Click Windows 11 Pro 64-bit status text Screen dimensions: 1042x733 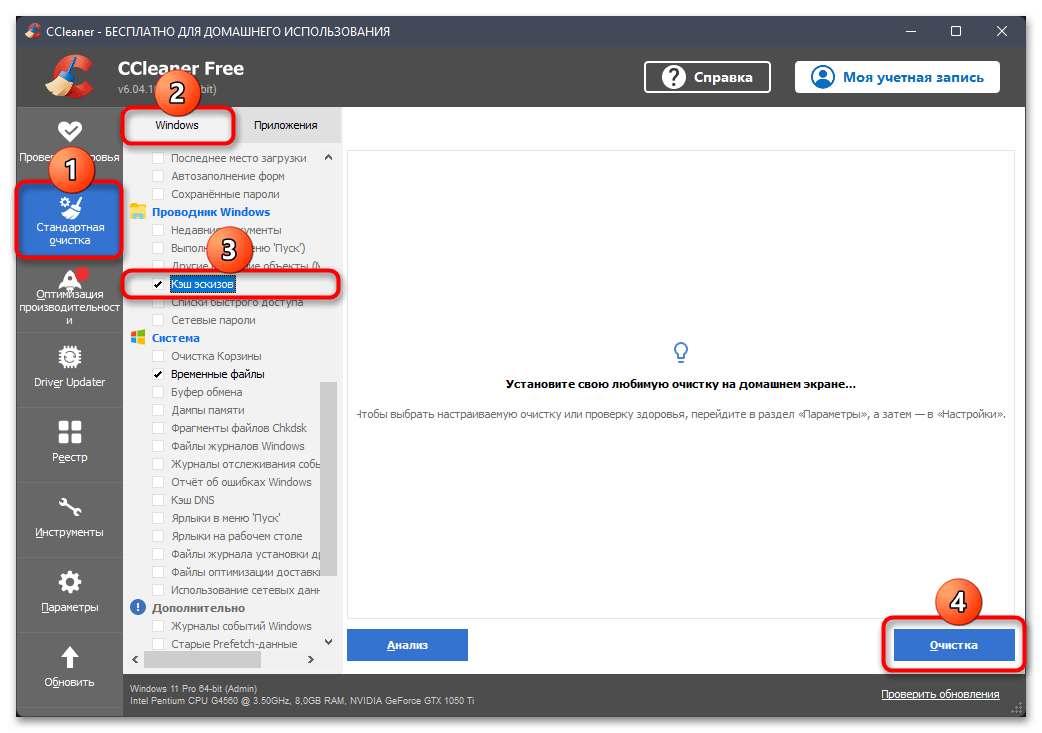point(193,688)
